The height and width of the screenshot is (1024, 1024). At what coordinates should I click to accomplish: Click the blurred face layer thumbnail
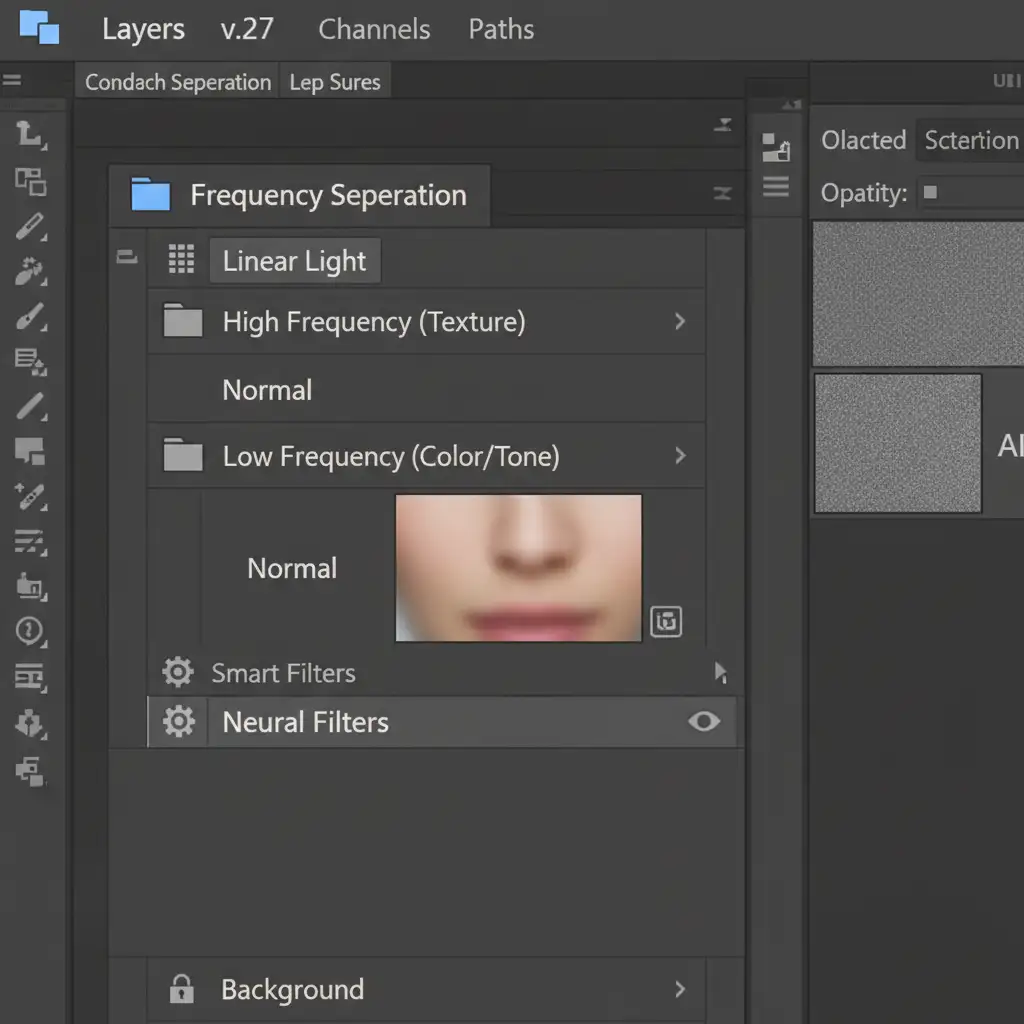[x=518, y=567]
